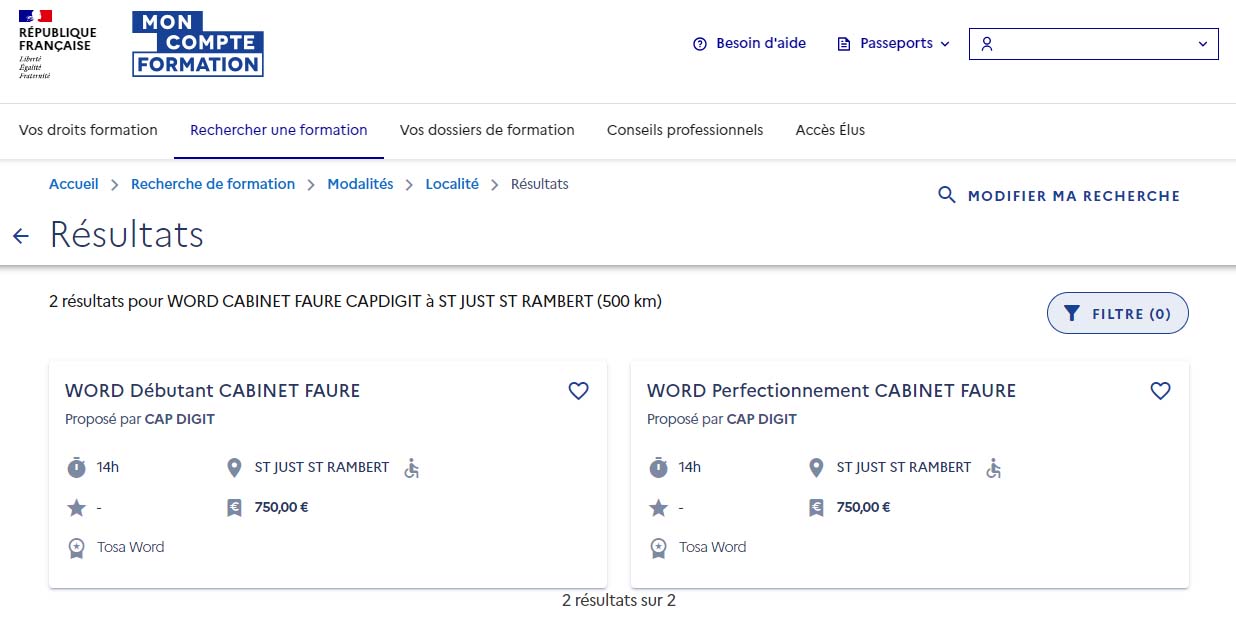Click rating star icon in WORD Perfectionnement card
Viewport: 1236px width, 618px height.
pos(658,508)
